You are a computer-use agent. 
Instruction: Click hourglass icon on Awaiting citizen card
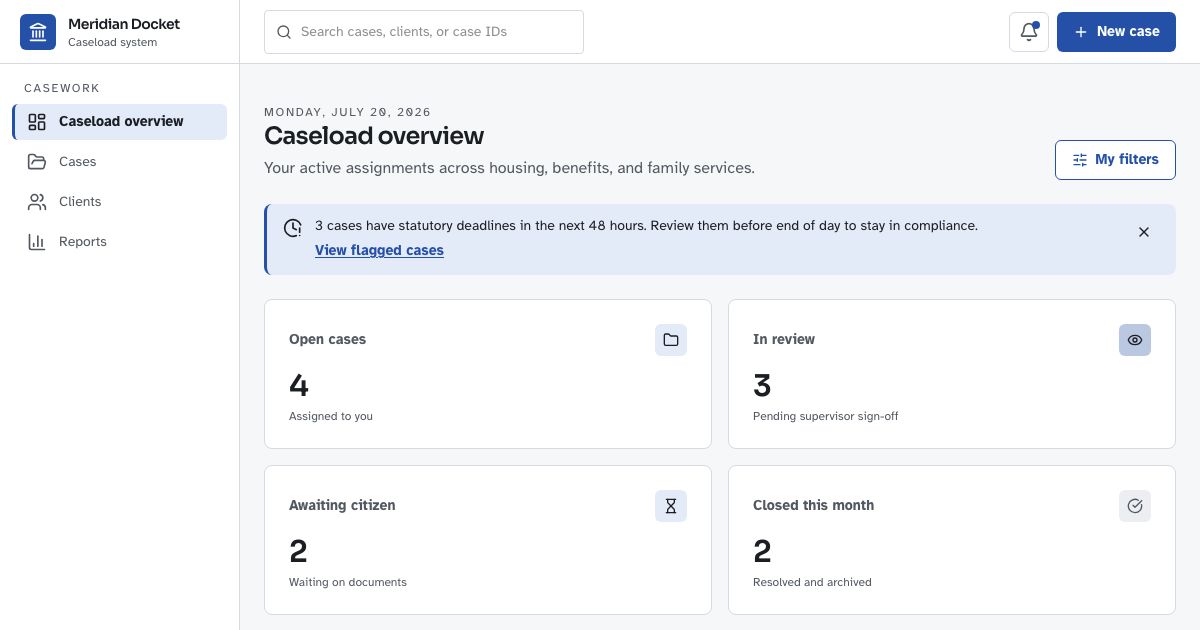coord(671,506)
